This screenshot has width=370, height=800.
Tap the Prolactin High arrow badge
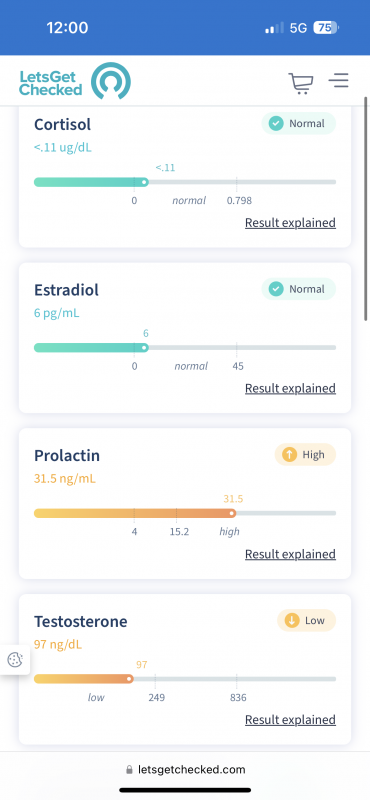tap(305, 455)
